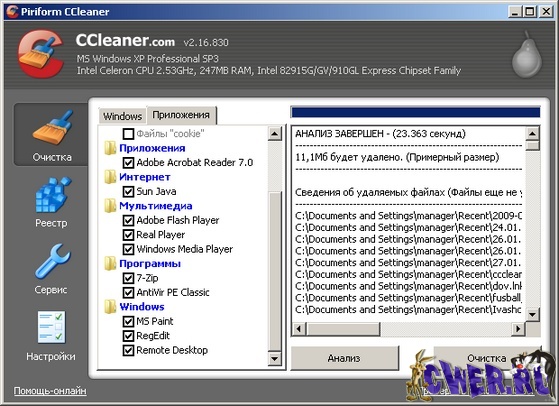Image resolution: width=559 pixels, height=406 pixels.
Task: Uncheck the Sun Java checkbox
Action: pos(128,191)
